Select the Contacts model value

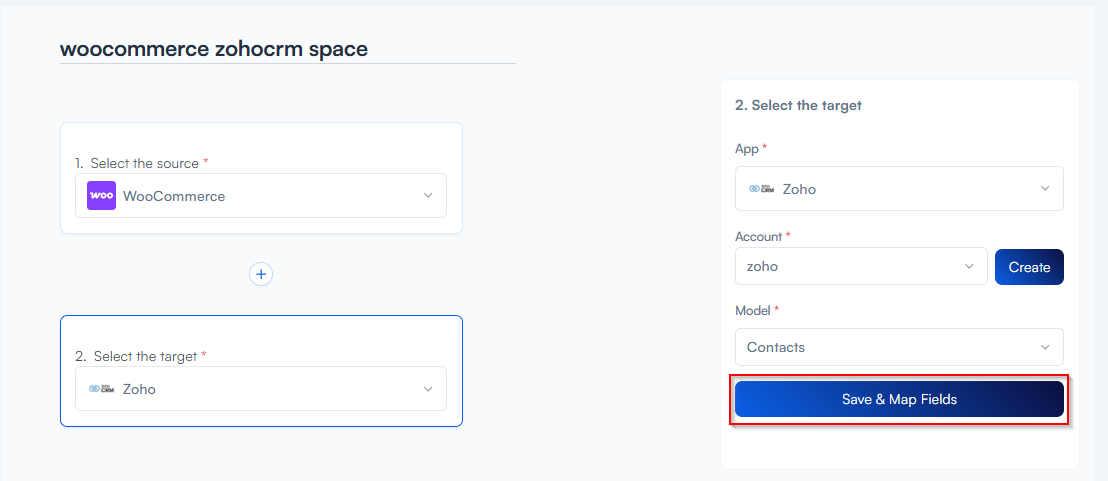(x=776, y=347)
